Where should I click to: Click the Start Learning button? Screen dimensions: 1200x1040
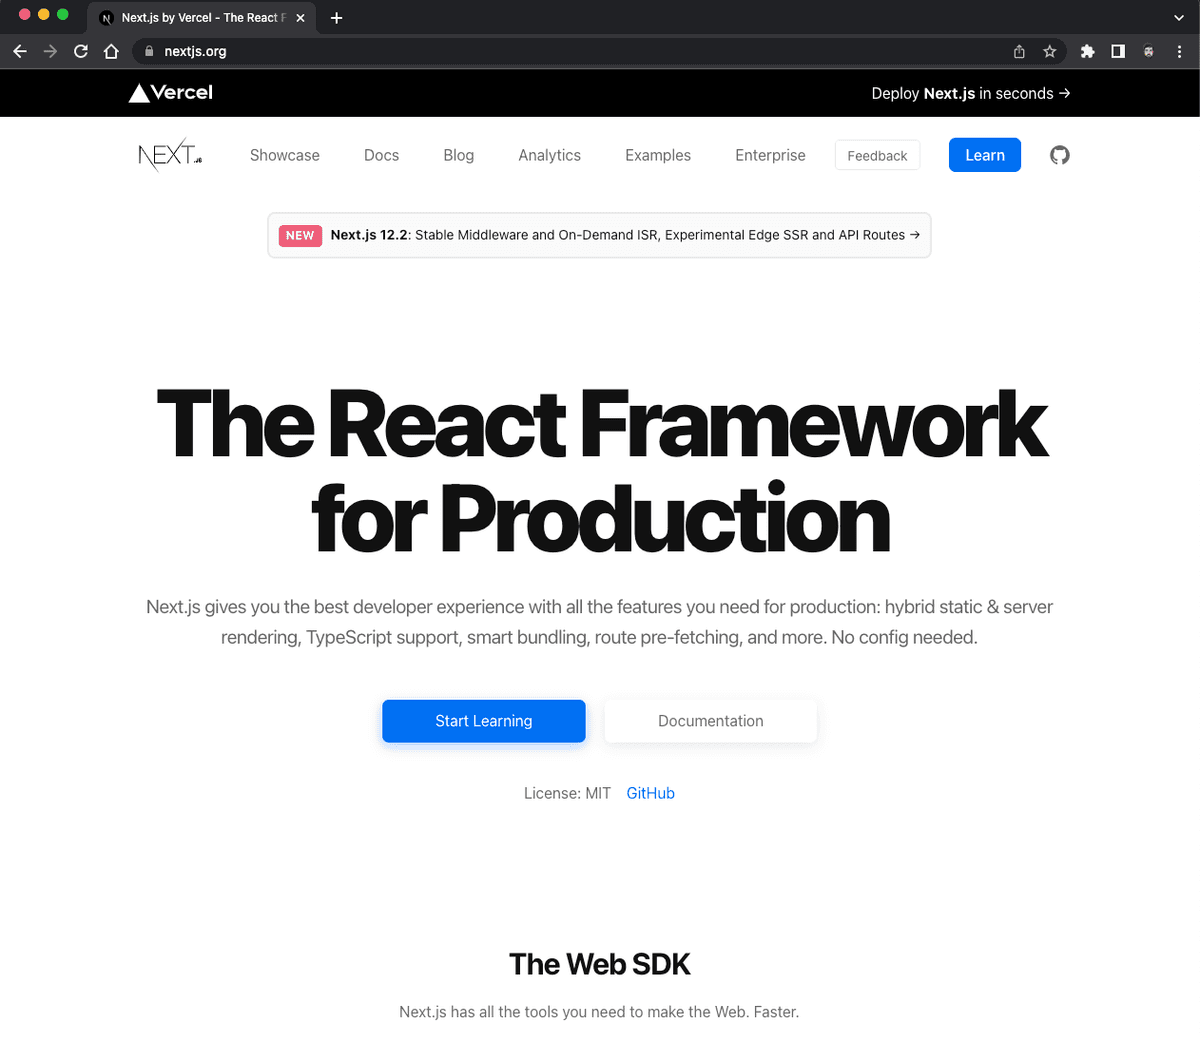click(483, 721)
